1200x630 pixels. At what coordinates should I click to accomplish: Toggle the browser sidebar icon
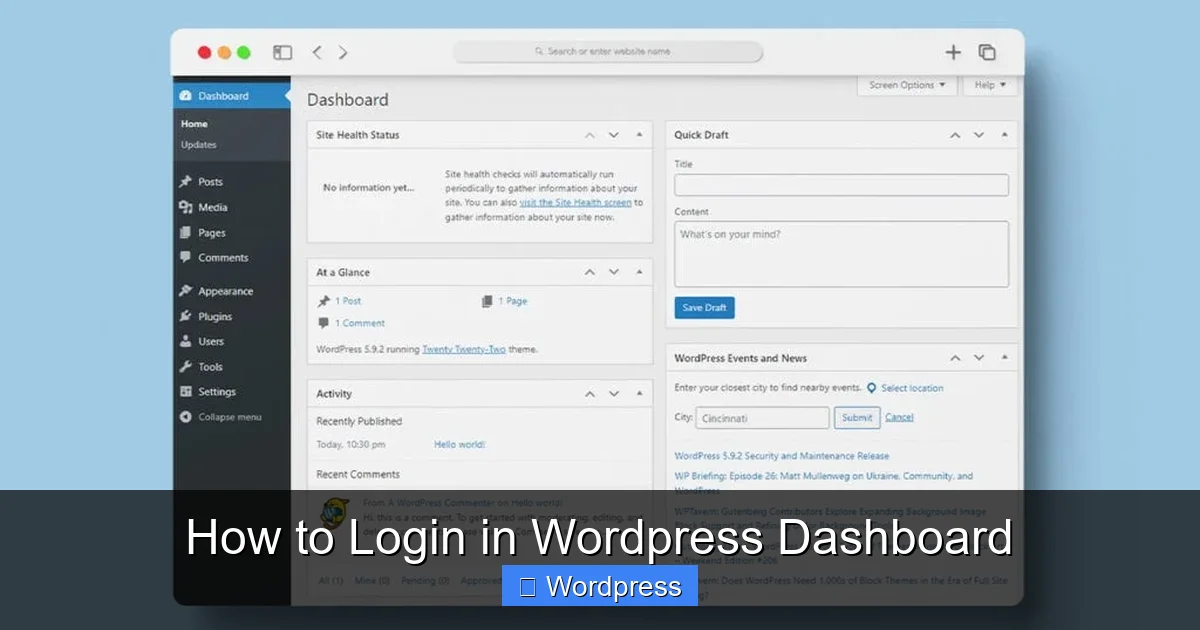point(283,52)
